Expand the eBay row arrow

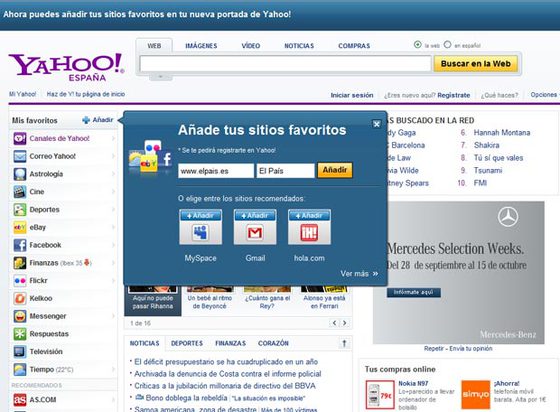(113, 227)
